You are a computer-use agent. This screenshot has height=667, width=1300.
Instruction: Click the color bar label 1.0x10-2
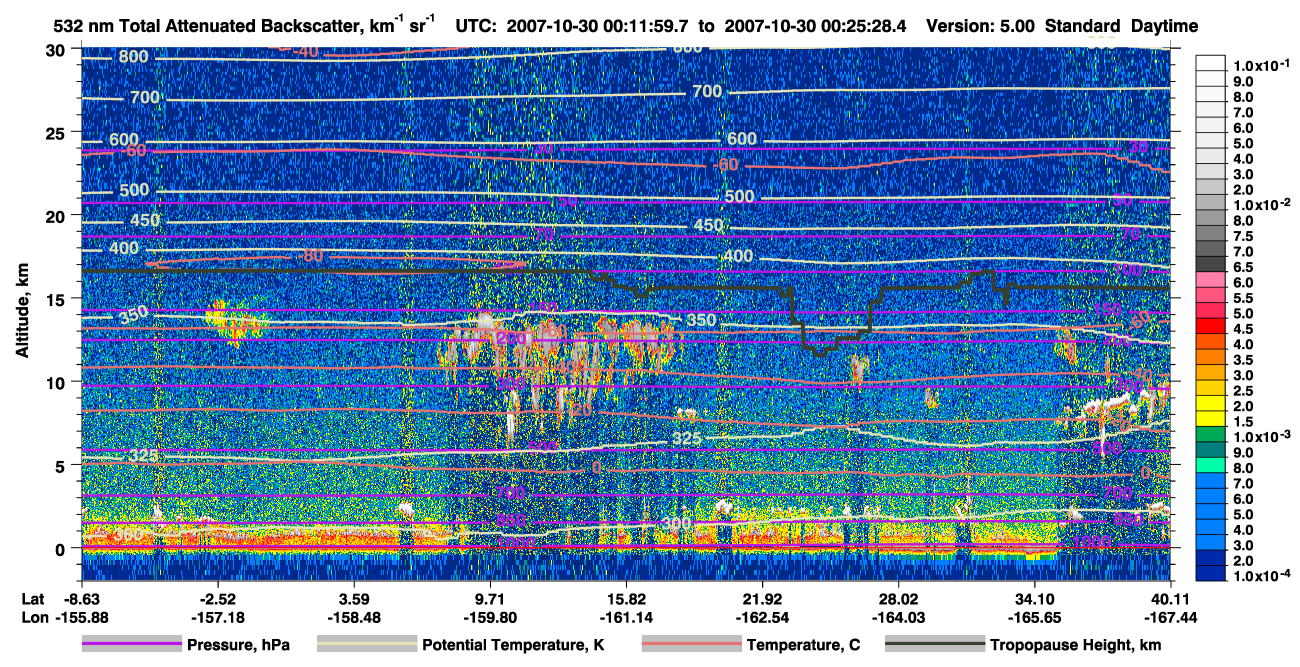1260,205
